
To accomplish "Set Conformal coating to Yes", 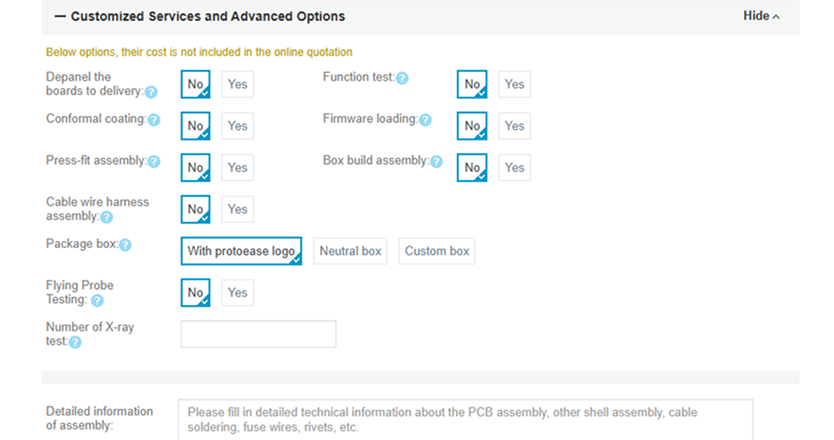I will 237,126.
